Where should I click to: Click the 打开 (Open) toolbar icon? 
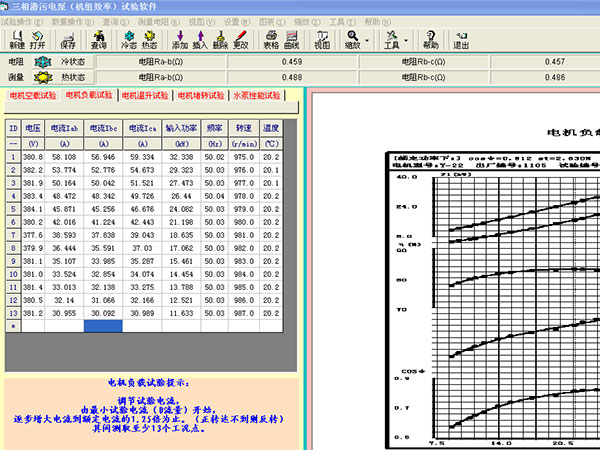coord(38,39)
